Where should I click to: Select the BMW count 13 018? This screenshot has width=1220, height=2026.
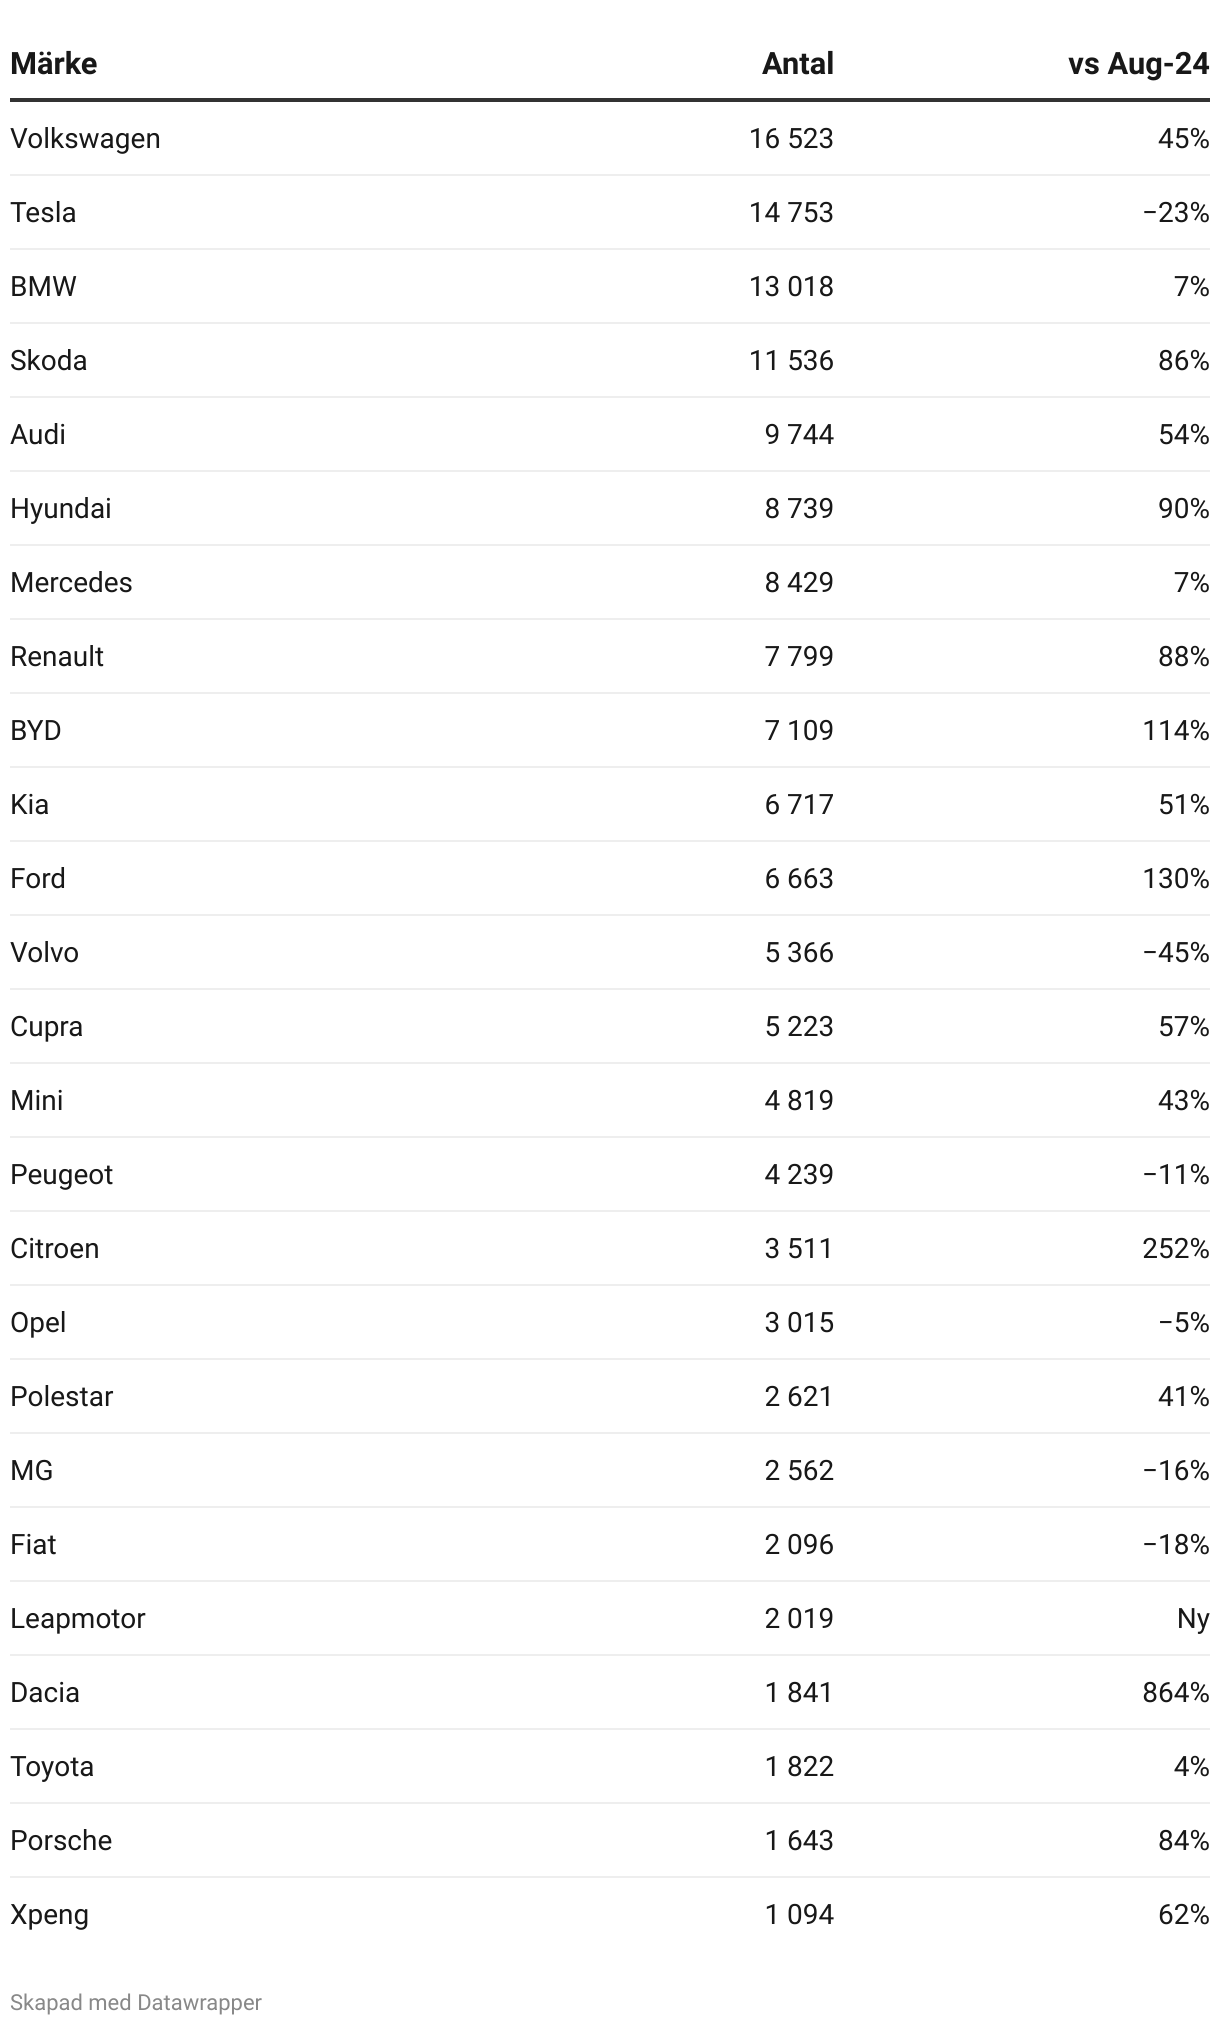click(791, 286)
